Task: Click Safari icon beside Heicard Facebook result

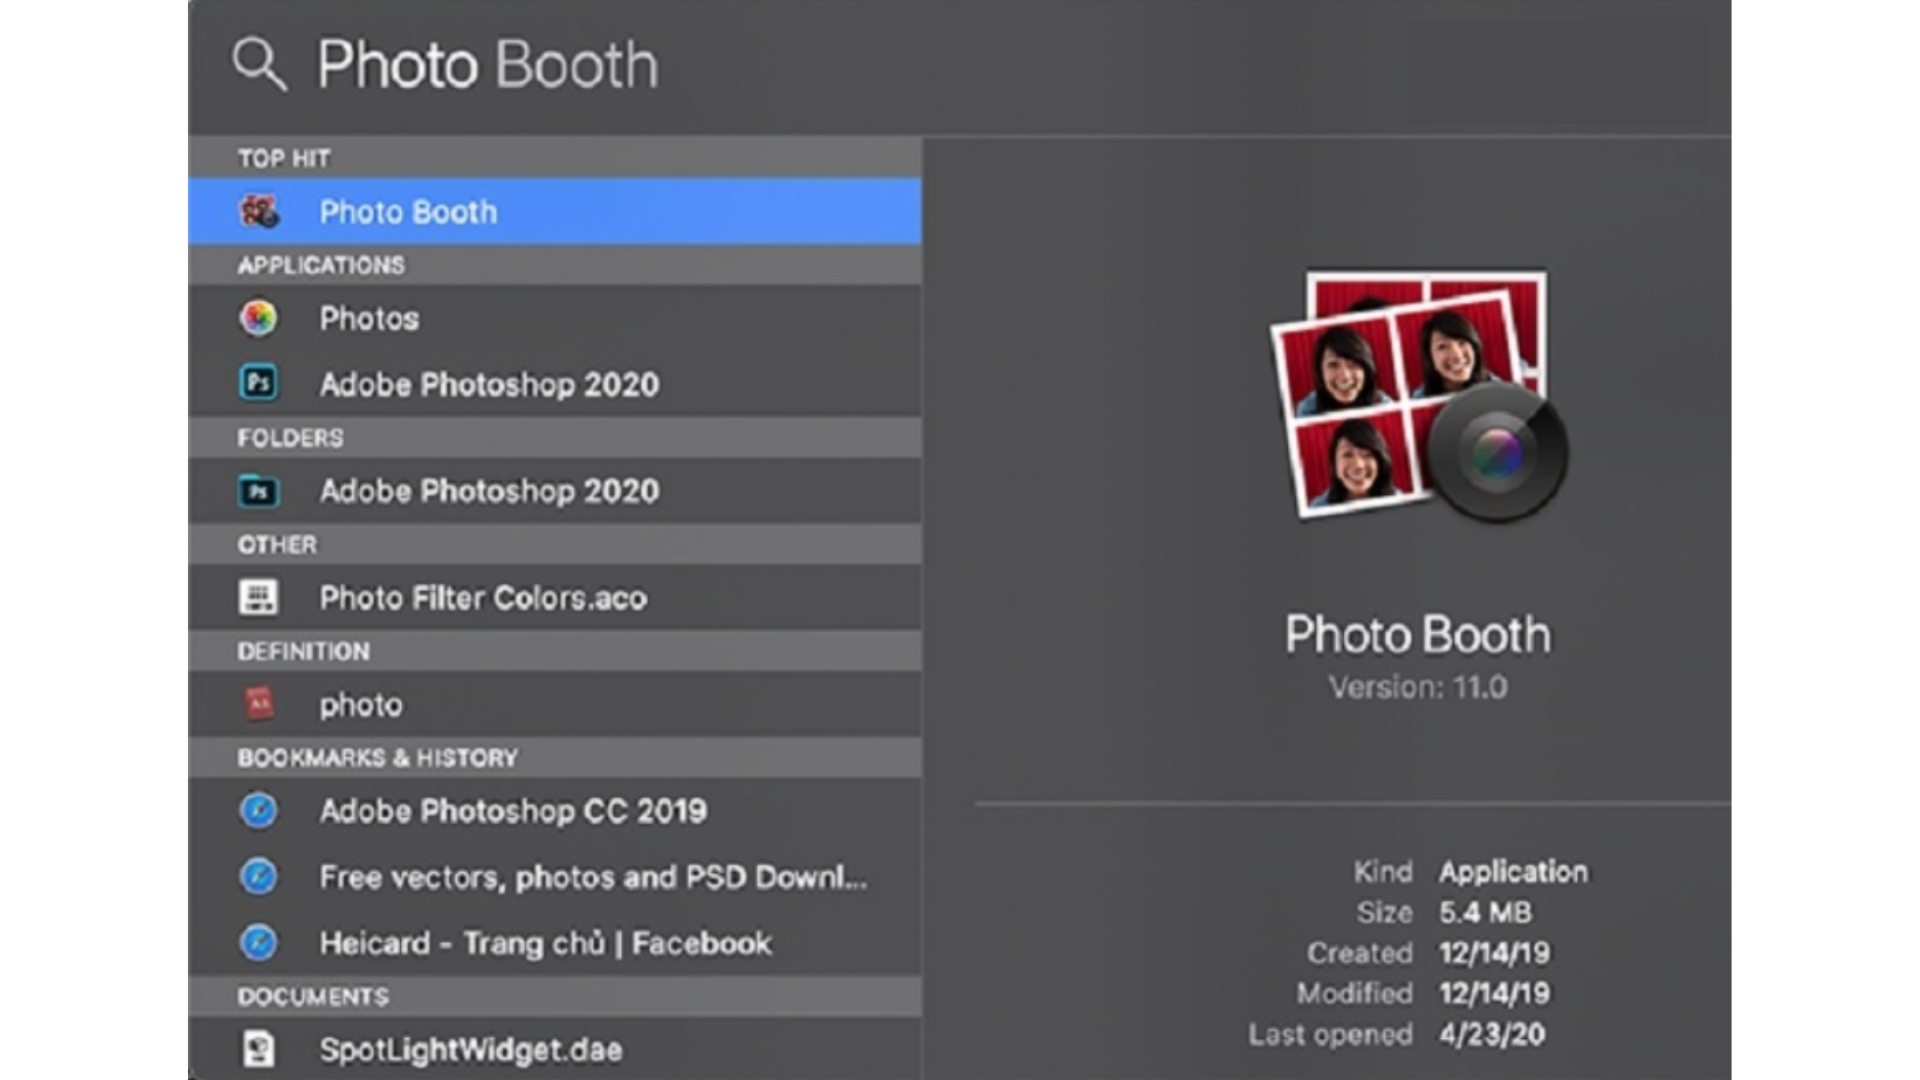Action: tap(259, 942)
